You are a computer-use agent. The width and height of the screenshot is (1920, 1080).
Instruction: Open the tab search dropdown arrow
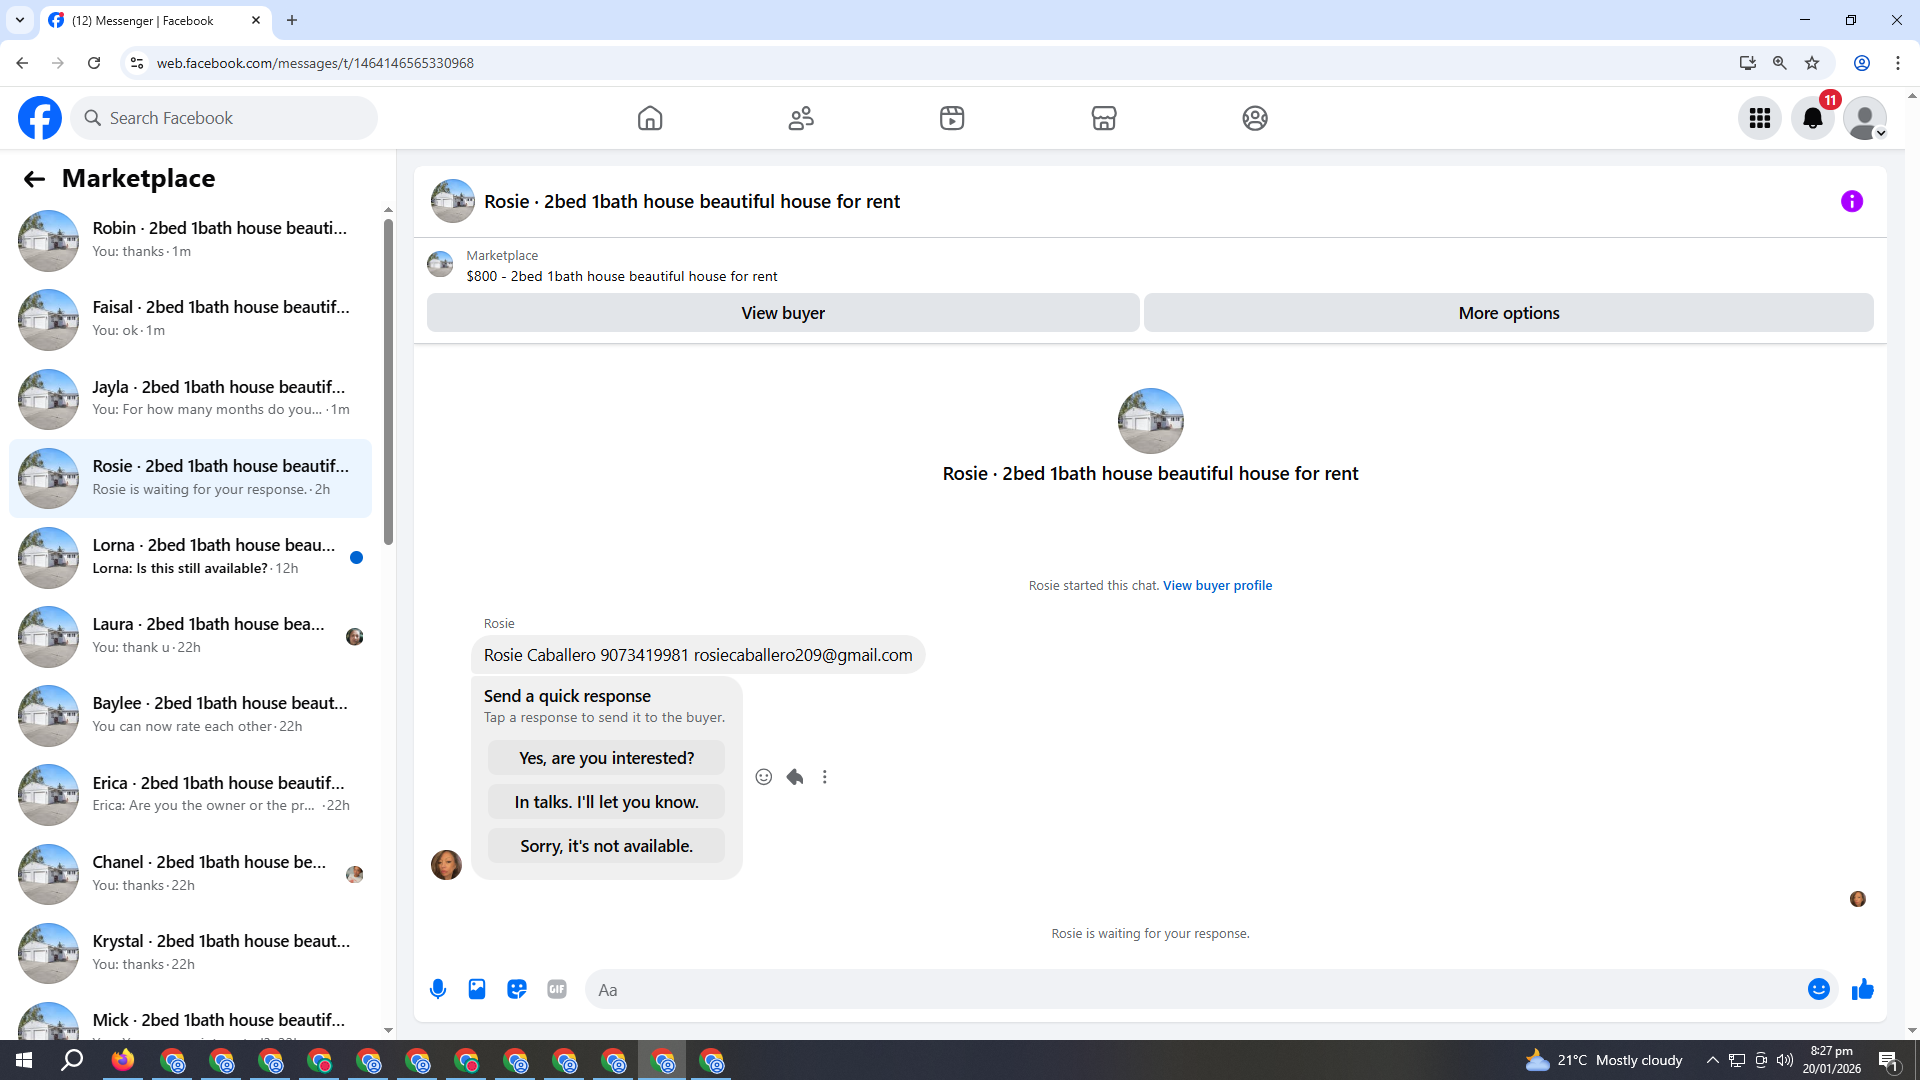pos(20,20)
